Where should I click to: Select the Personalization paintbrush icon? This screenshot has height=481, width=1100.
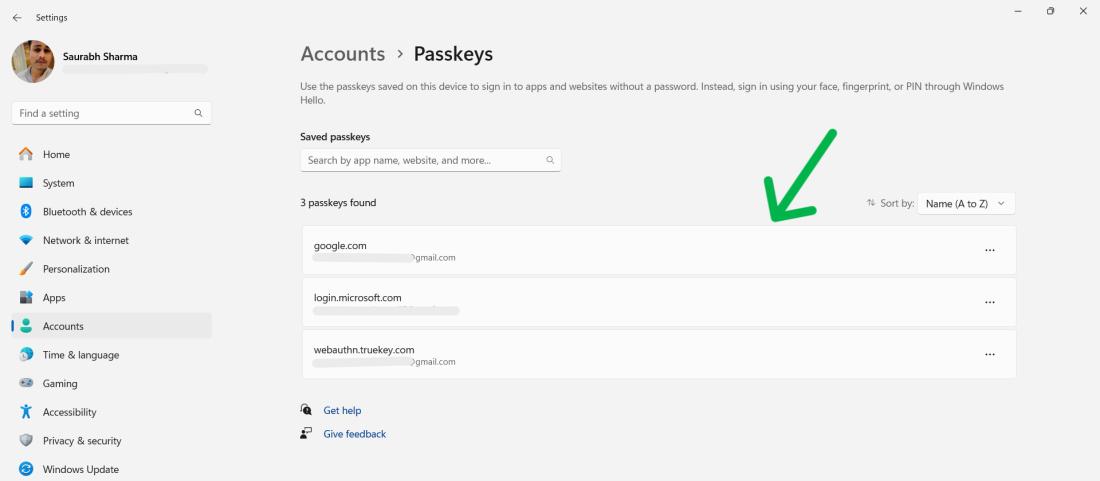point(26,269)
